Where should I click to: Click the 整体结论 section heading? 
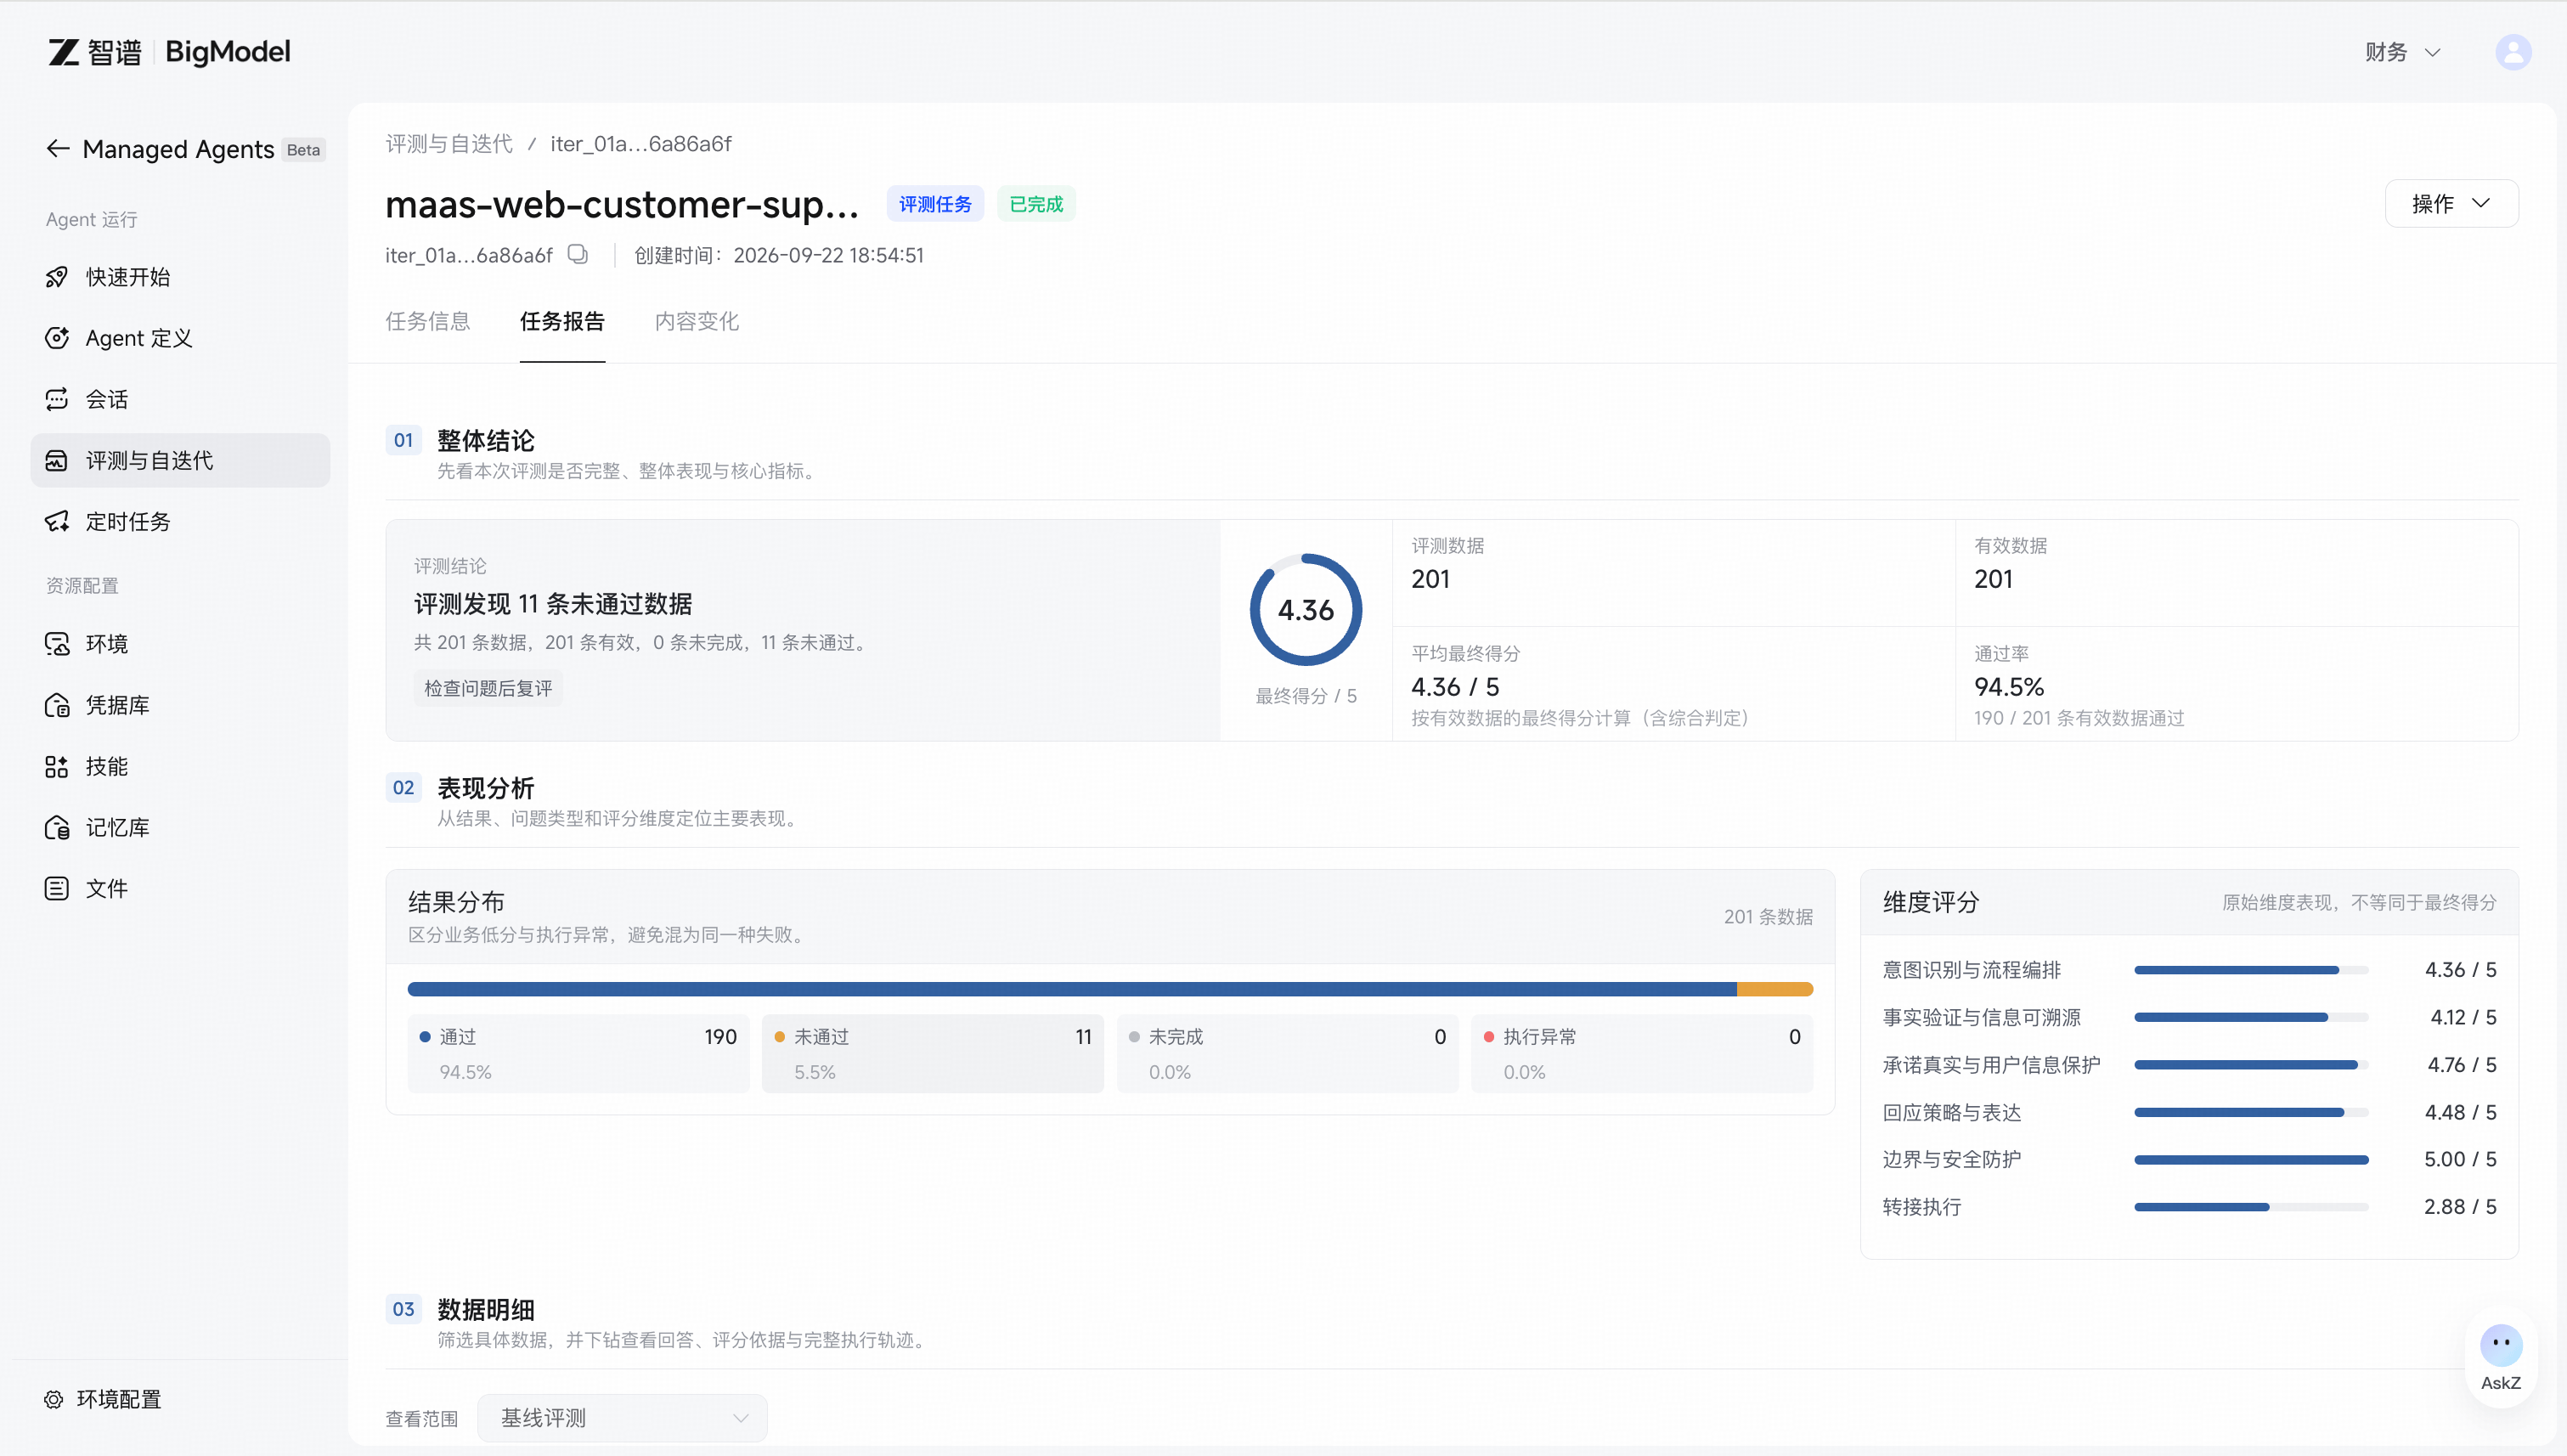[486, 440]
